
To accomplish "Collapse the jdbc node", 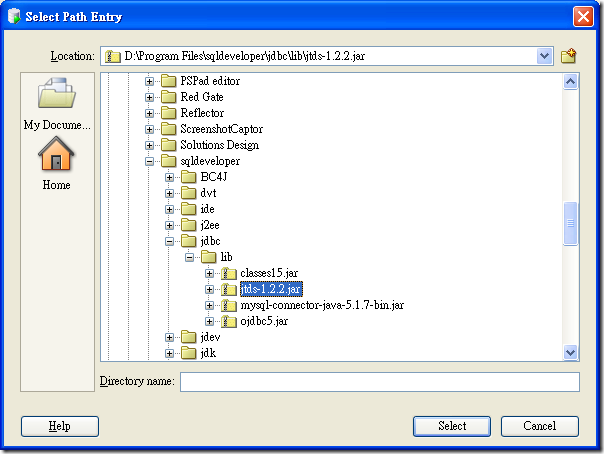I will coord(169,241).
